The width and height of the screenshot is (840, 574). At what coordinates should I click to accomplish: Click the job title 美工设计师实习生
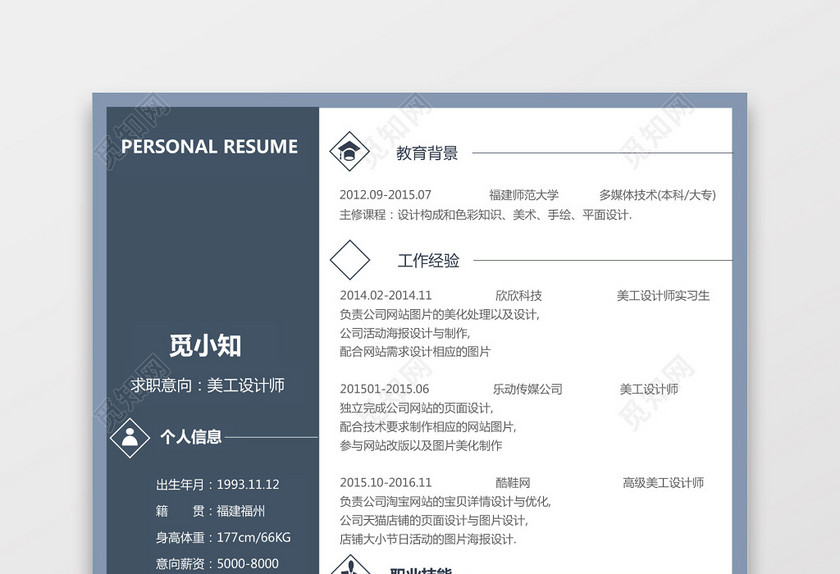click(663, 296)
